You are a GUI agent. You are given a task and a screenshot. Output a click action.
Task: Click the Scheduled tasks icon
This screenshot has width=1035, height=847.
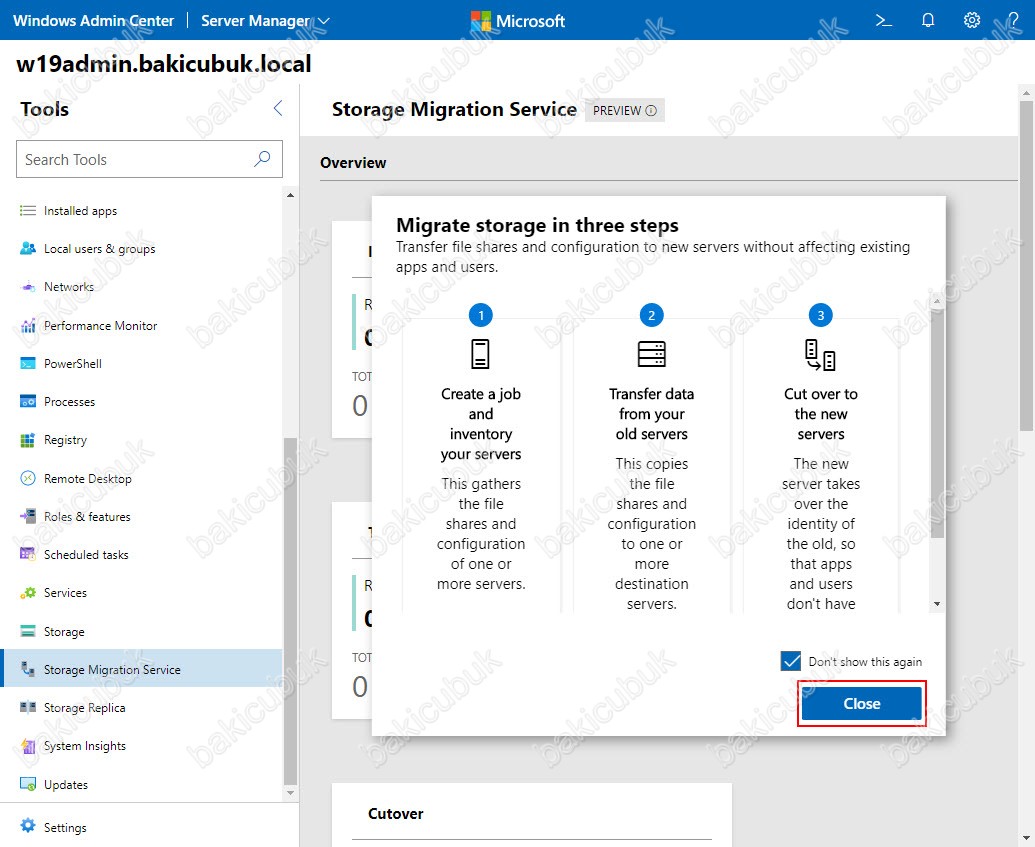coord(28,554)
